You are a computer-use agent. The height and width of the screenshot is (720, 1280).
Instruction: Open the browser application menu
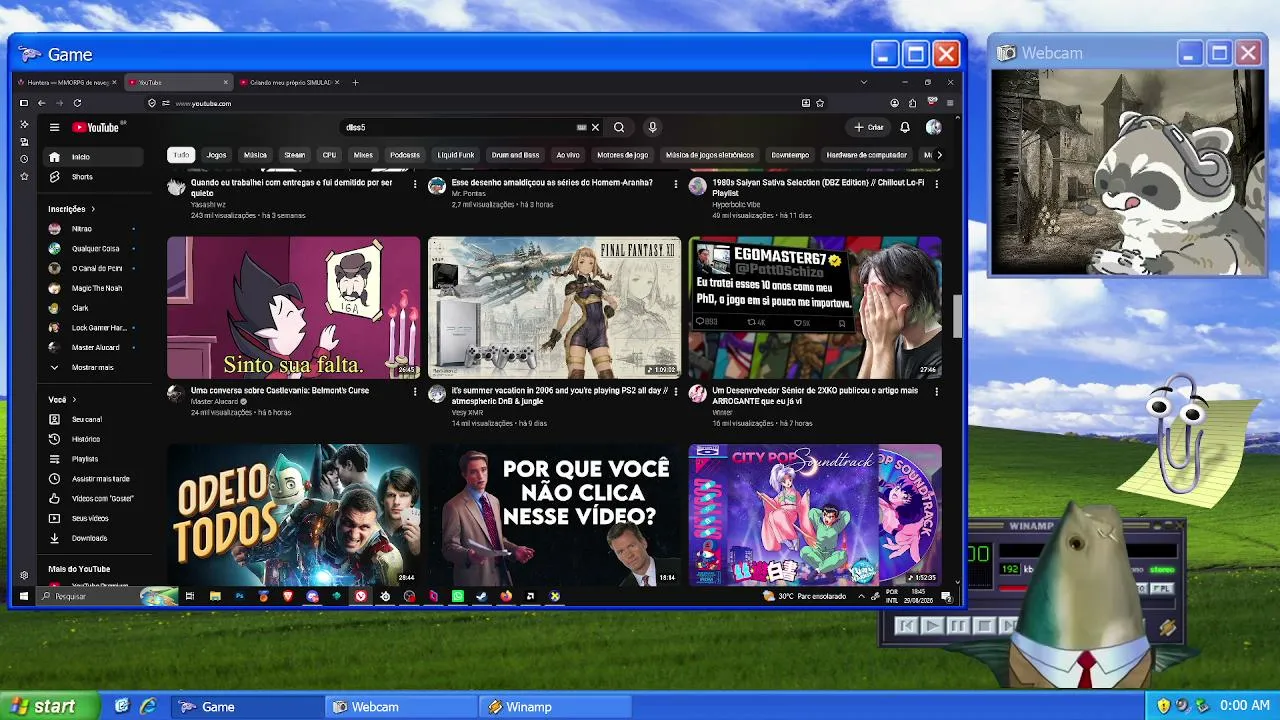pos(950,103)
